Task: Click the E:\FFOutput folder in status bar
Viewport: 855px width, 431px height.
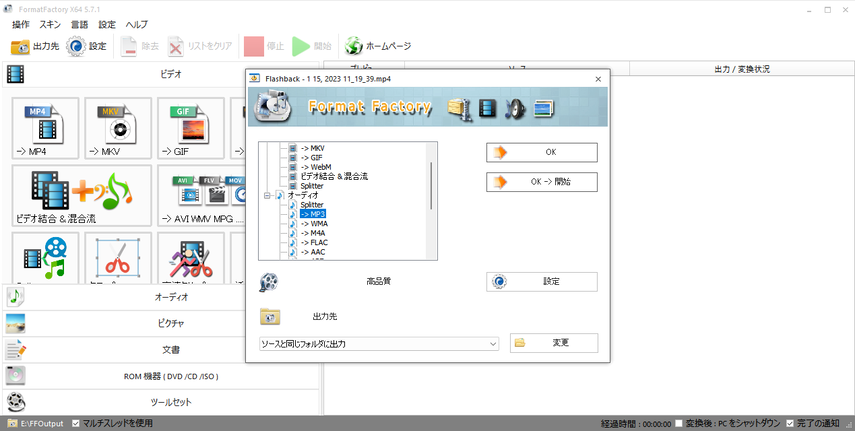Action: (10, 423)
